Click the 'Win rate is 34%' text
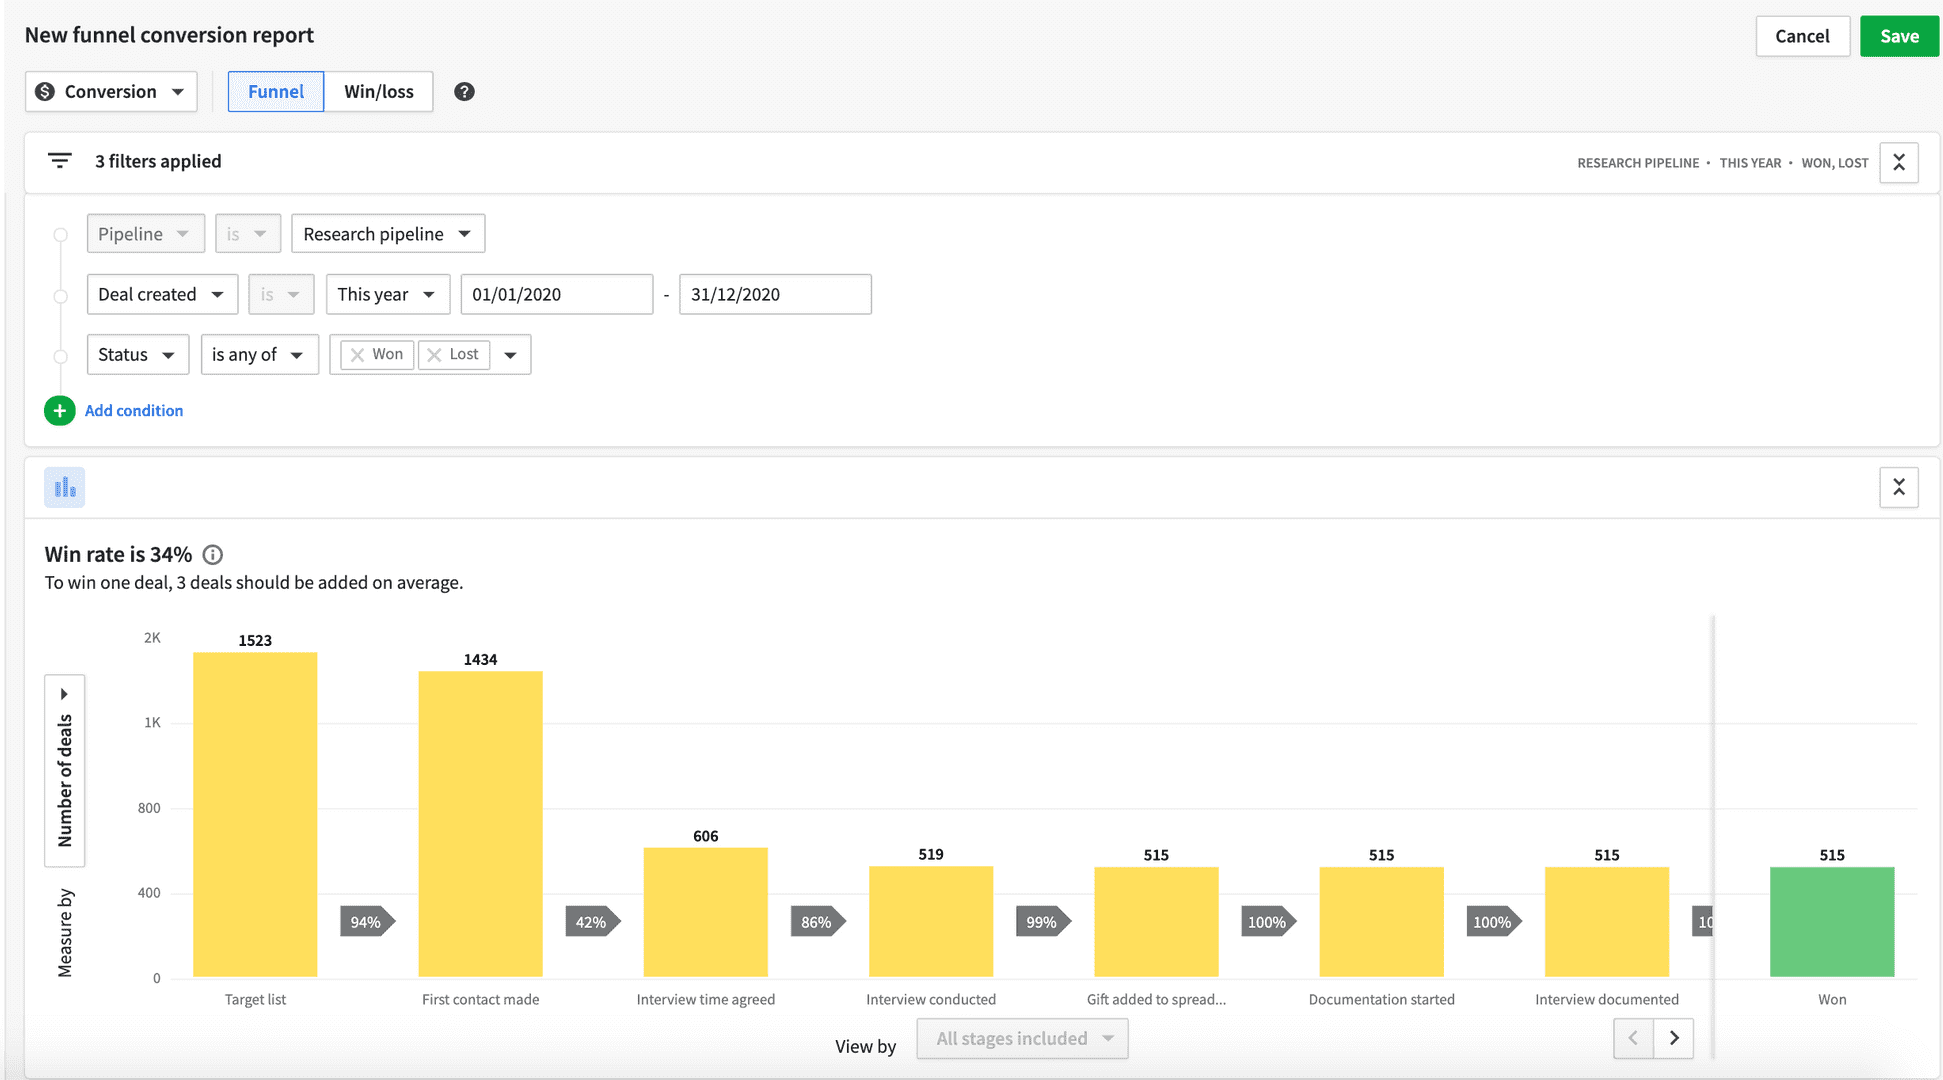The image size is (1943, 1080). (x=118, y=555)
